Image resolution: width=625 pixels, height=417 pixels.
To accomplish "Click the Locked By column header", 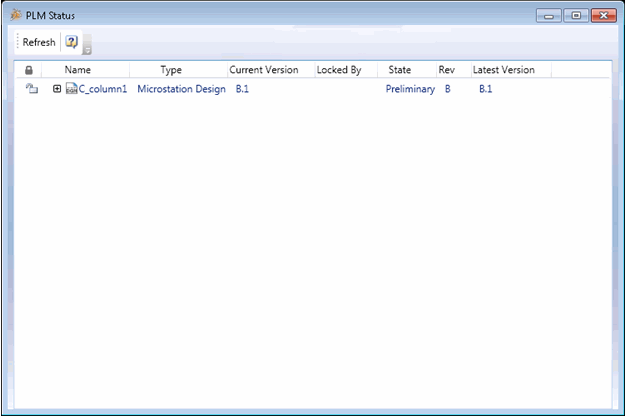I will pos(339,70).
